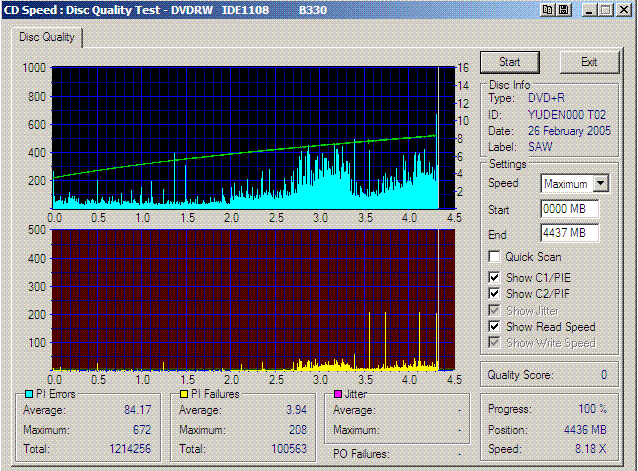Click the Quality Score value 0

(604, 375)
